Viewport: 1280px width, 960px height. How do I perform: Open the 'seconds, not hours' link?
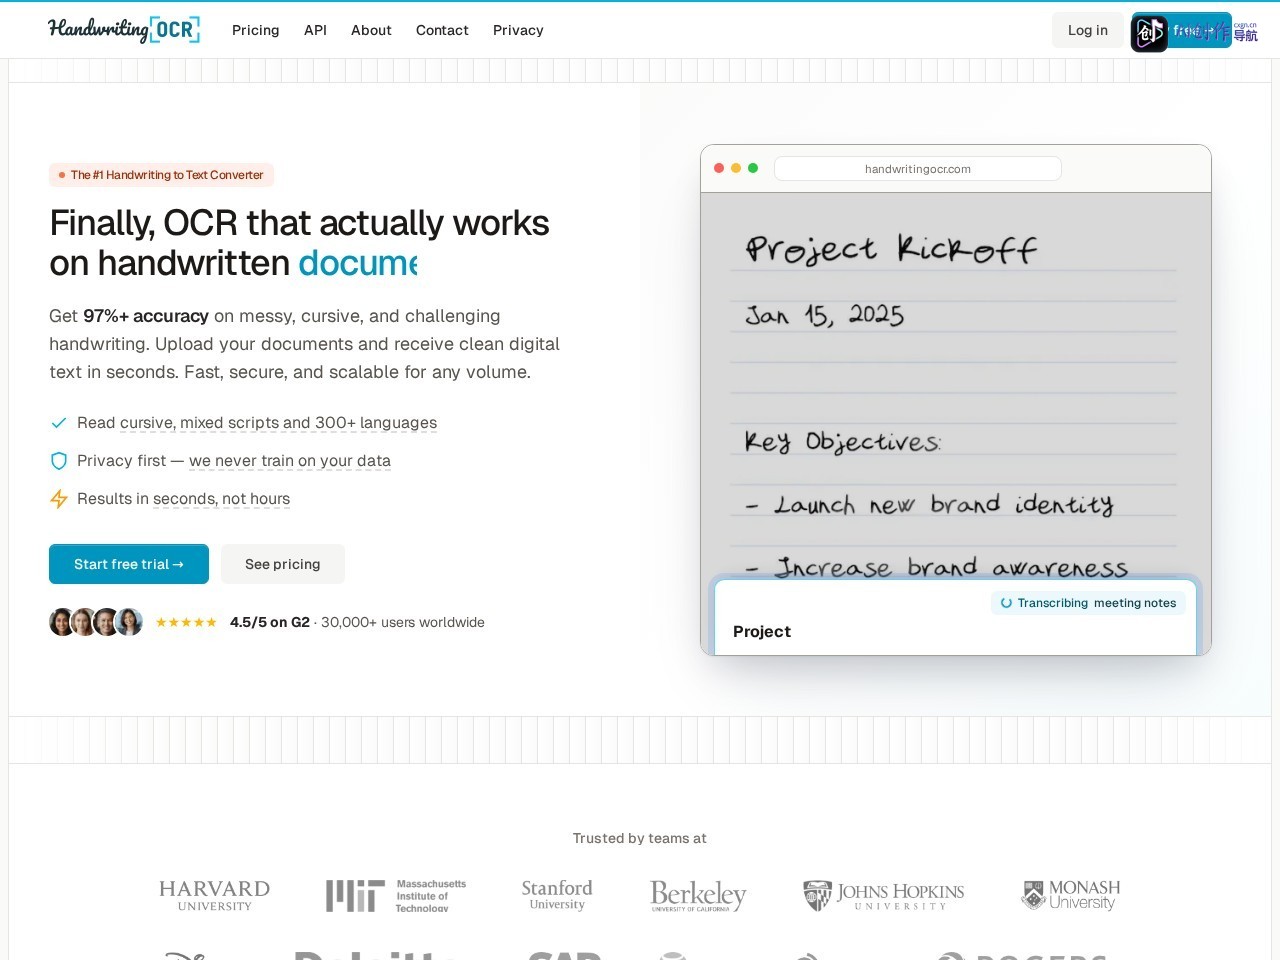point(221,499)
